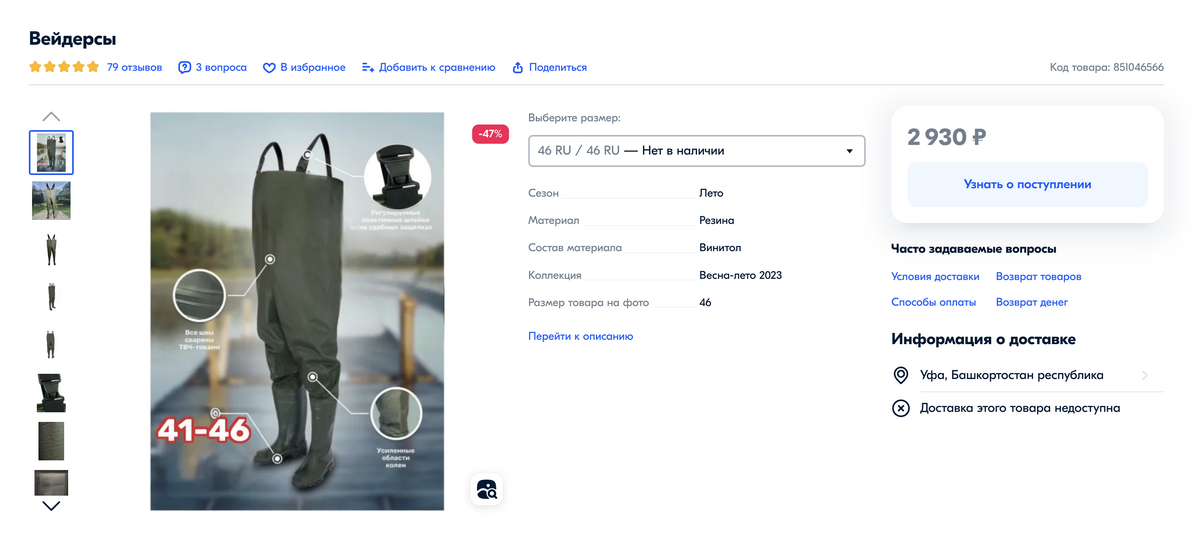Click the compare list icon
This screenshot has width=1200, height=548.
click(368, 68)
